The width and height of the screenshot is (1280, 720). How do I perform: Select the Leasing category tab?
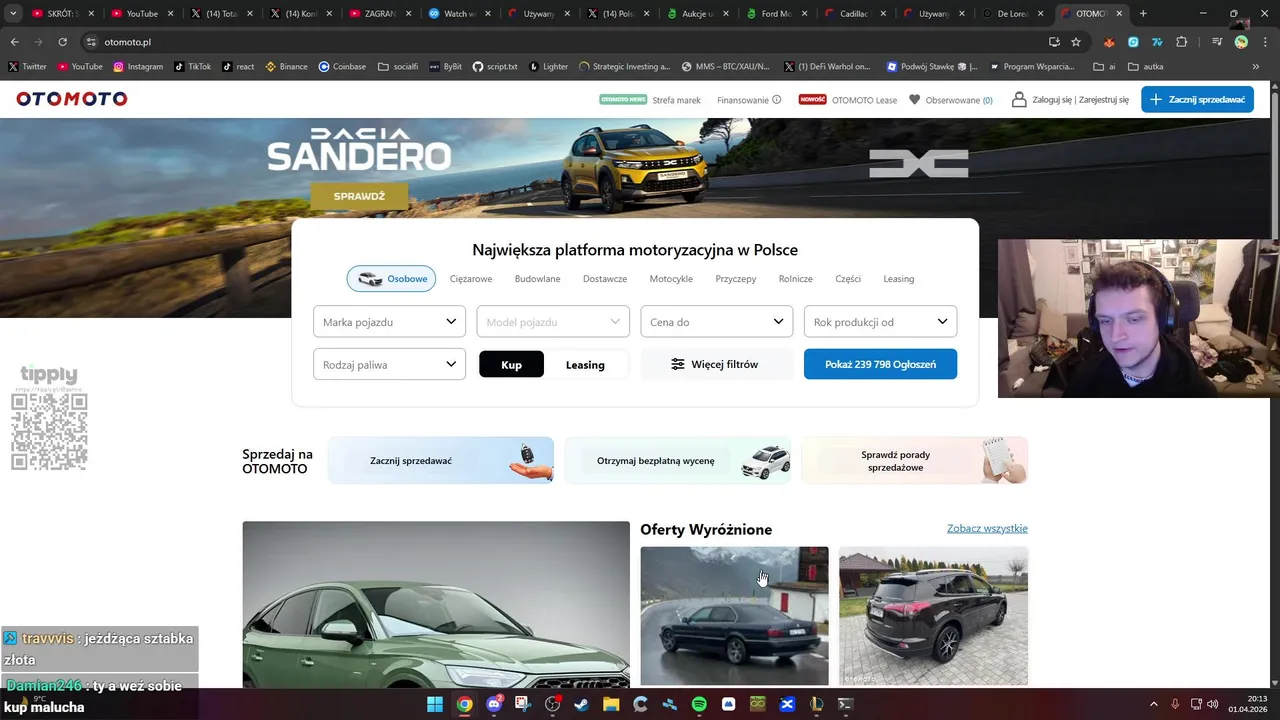click(x=899, y=279)
